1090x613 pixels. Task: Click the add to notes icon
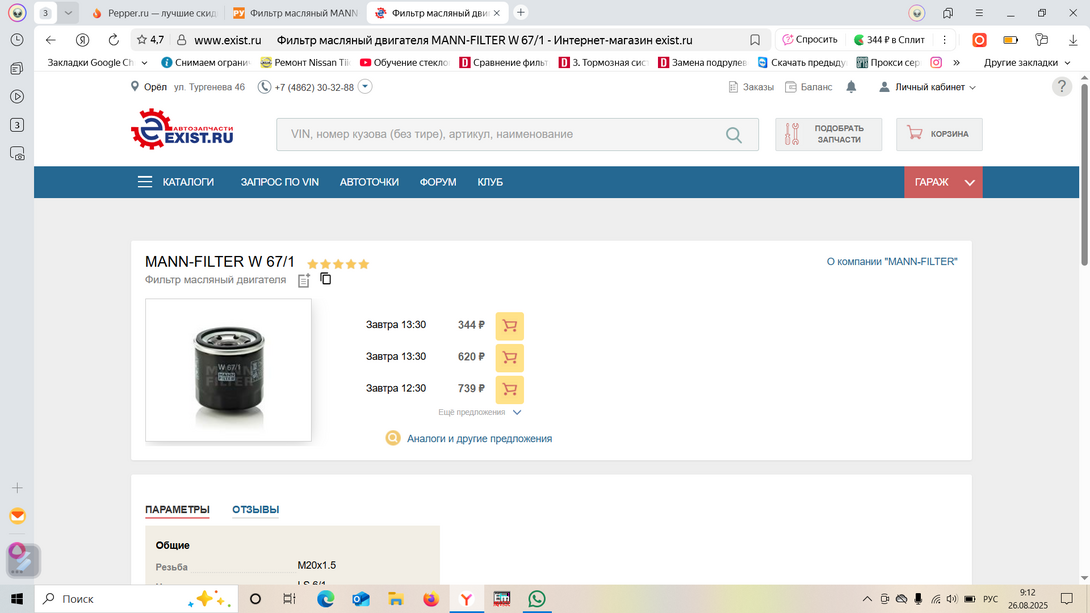pyautogui.click(x=304, y=281)
